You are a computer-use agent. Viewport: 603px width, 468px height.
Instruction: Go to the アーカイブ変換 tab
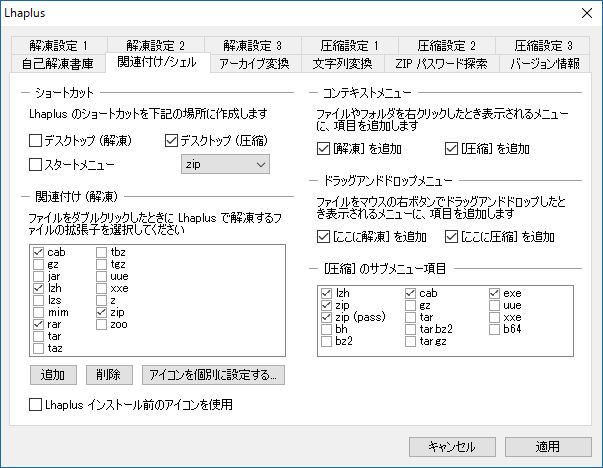(x=253, y=64)
